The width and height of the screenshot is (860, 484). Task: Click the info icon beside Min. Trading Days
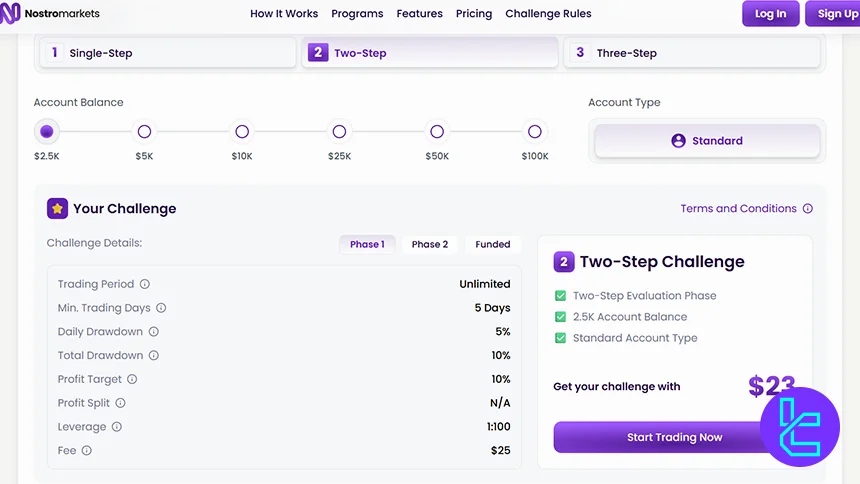161,308
